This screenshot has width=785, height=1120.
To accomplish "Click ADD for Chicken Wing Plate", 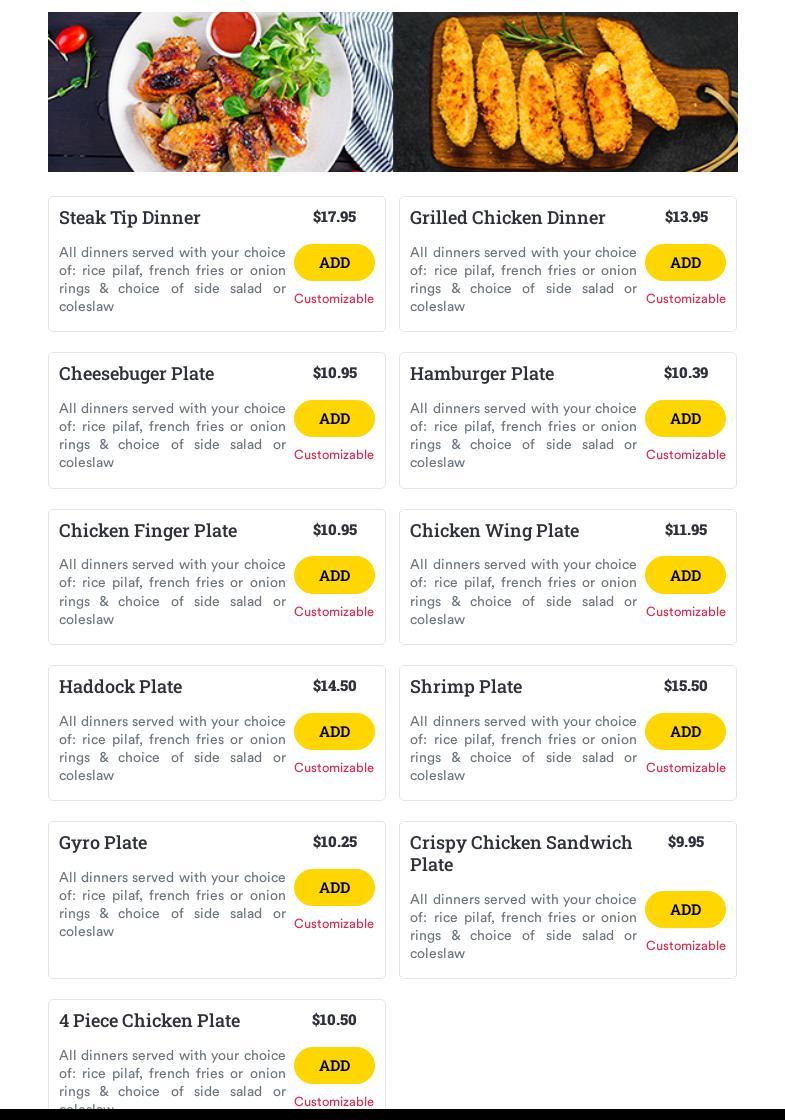I will [685, 575].
